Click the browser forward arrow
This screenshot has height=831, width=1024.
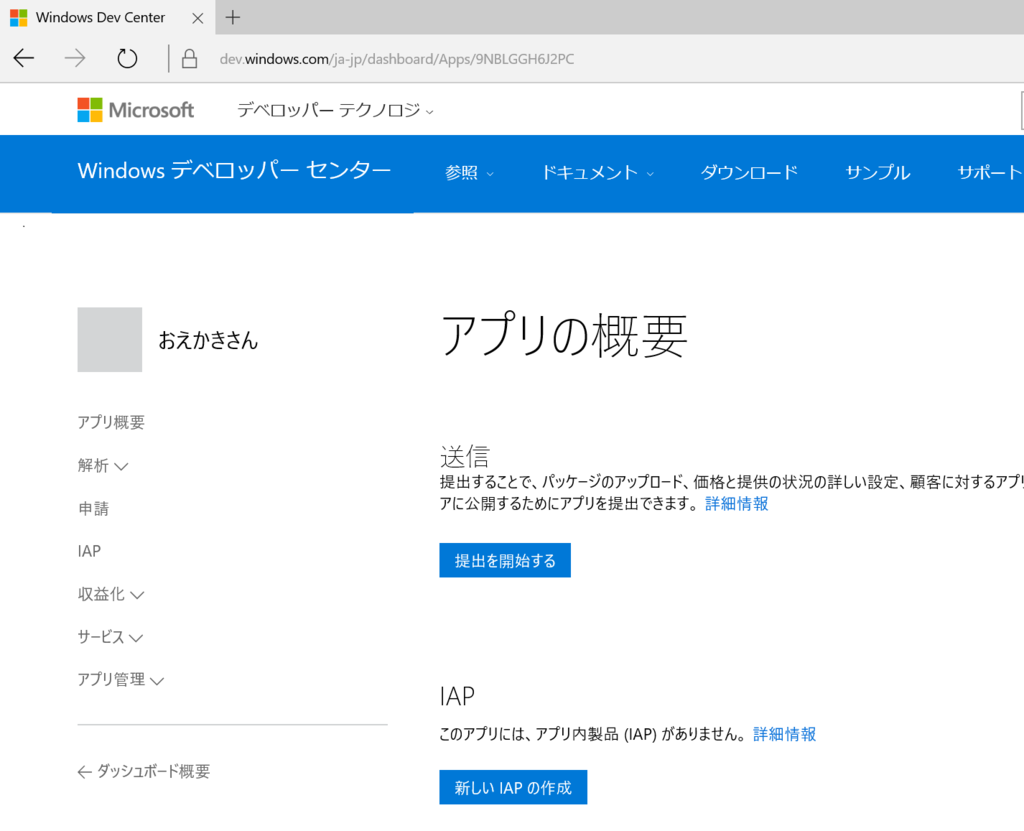[x=75, y=58]
